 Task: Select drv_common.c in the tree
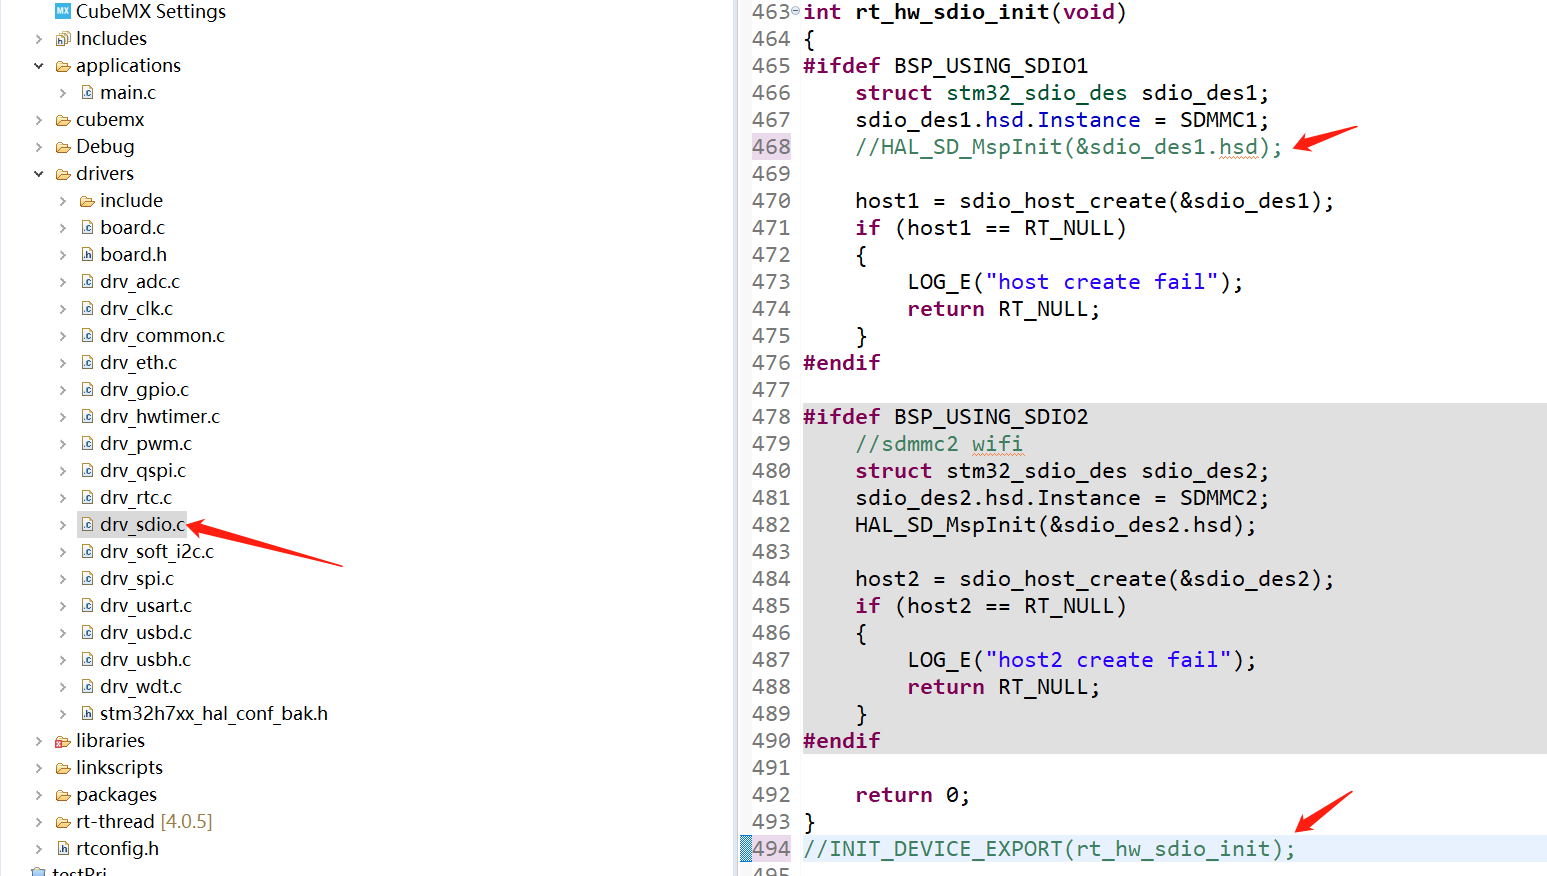point(162,336)
